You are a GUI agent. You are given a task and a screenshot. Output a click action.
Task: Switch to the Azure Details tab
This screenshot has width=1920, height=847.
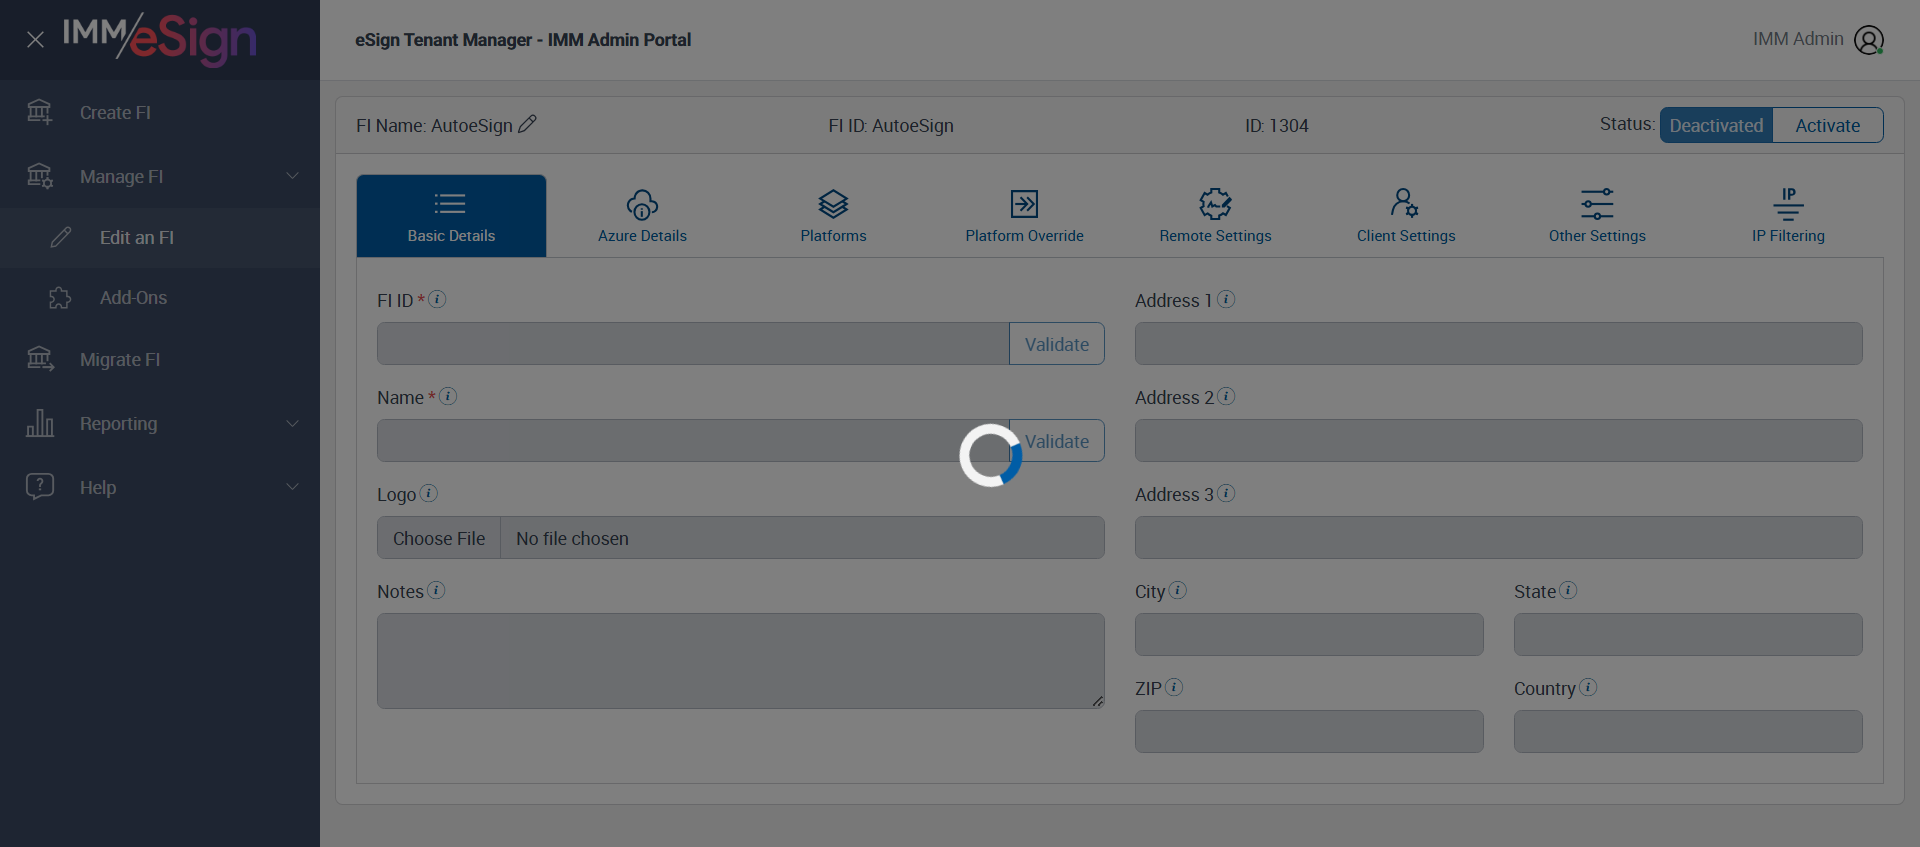point(642,216)
